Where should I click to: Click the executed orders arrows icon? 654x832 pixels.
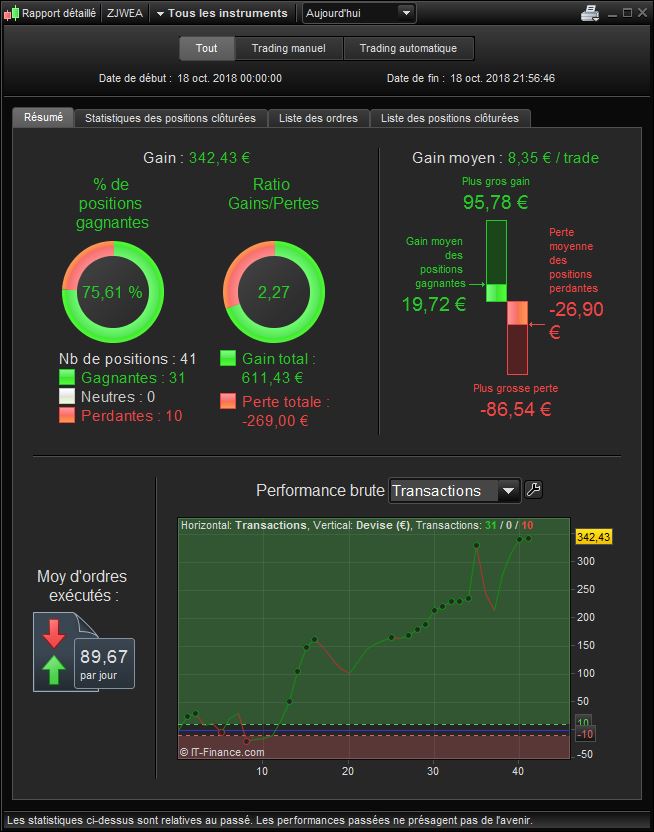[x=54, y=652]
